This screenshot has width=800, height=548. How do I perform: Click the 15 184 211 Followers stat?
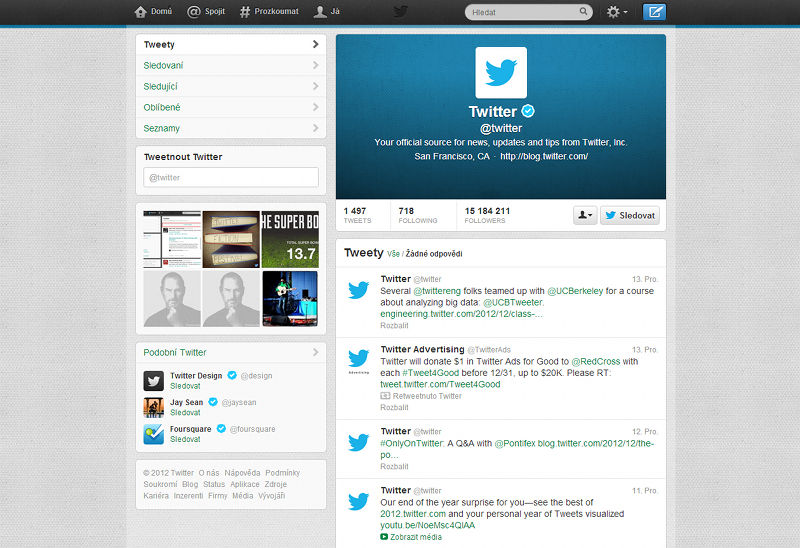(487, 215)
